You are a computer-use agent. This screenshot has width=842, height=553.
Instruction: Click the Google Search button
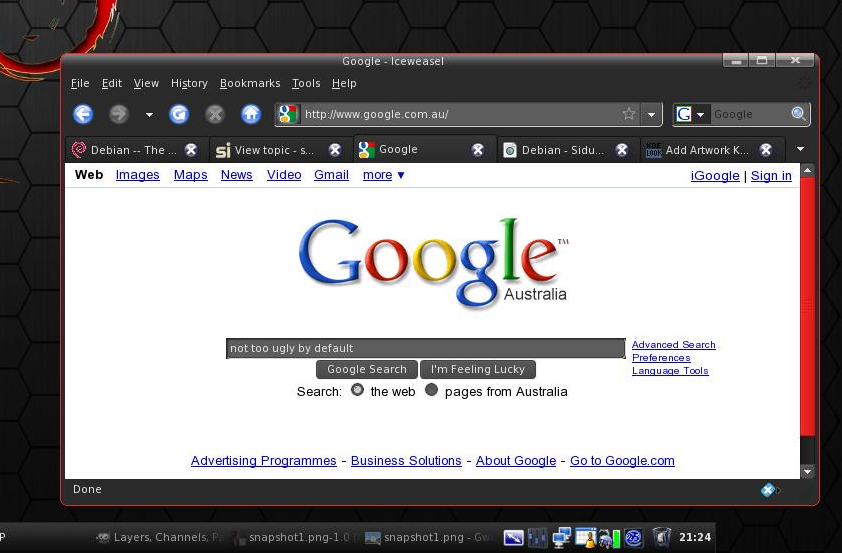point(367,369)
